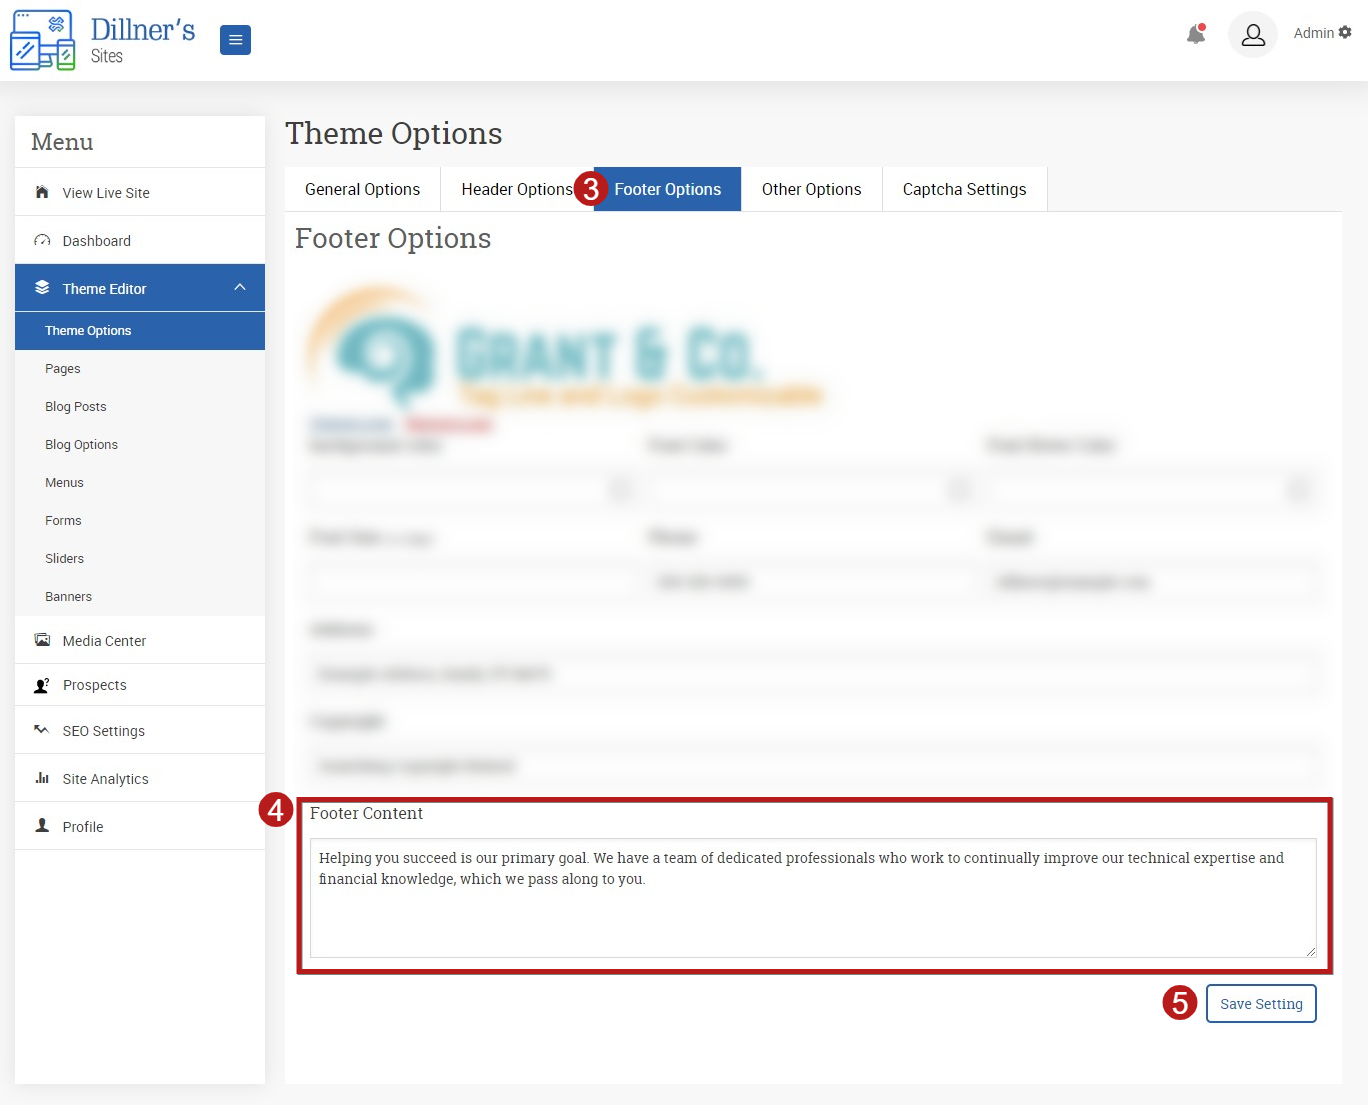Viewport: 1368px width, 1105px height.
Task: Open Blog Posts
Action: (x=140, y=407)
